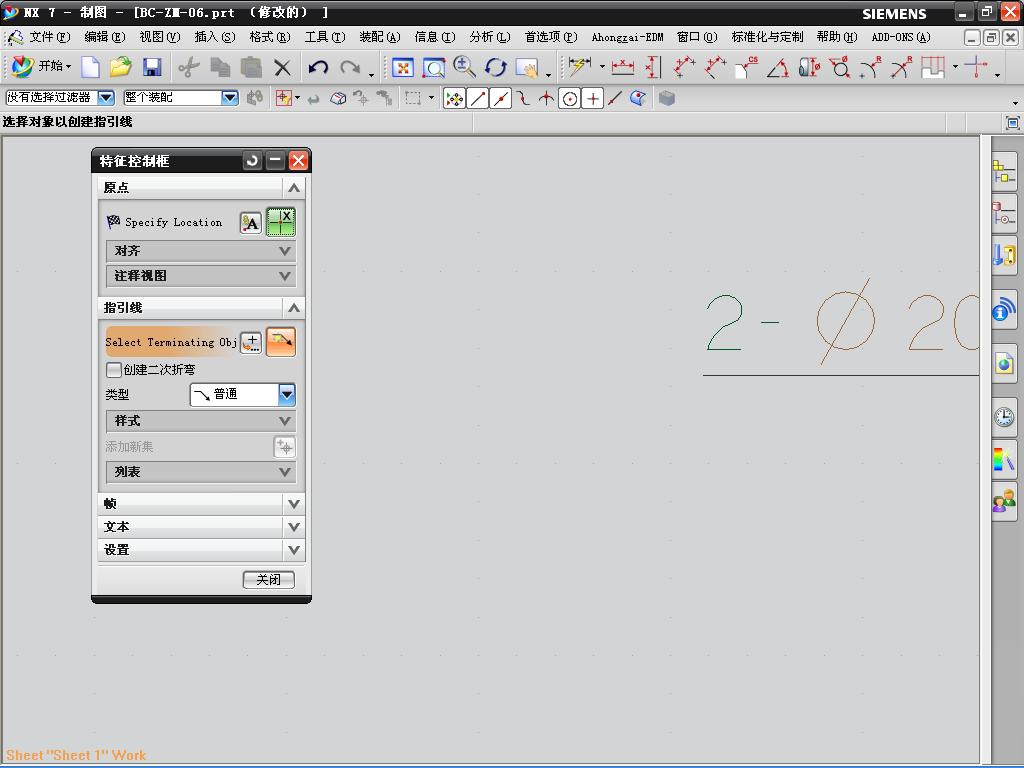This screenshot has width=1024, height=768.
Task: Open the Ahongzai-EDM menu
Action: [627, 37]
